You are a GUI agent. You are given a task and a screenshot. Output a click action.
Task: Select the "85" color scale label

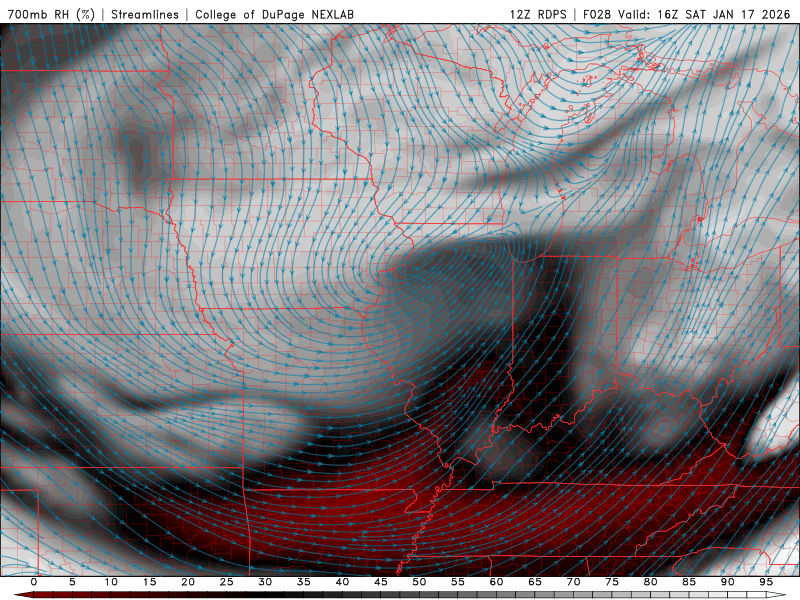point(689,582)
